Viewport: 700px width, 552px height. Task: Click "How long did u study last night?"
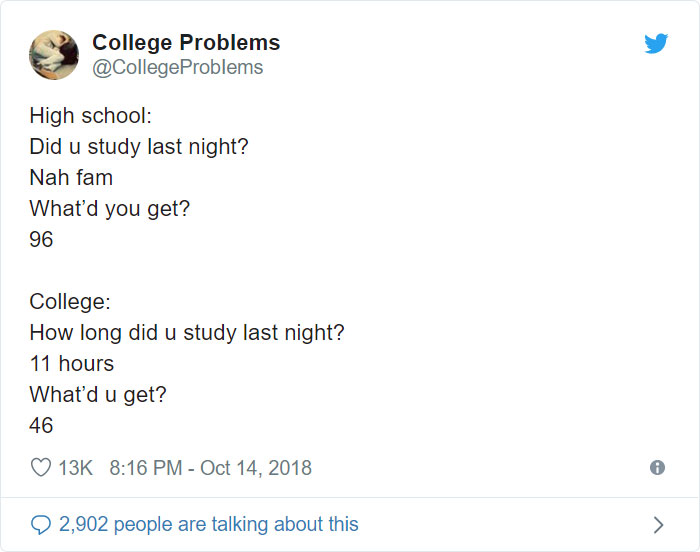(x=187, y=333)
